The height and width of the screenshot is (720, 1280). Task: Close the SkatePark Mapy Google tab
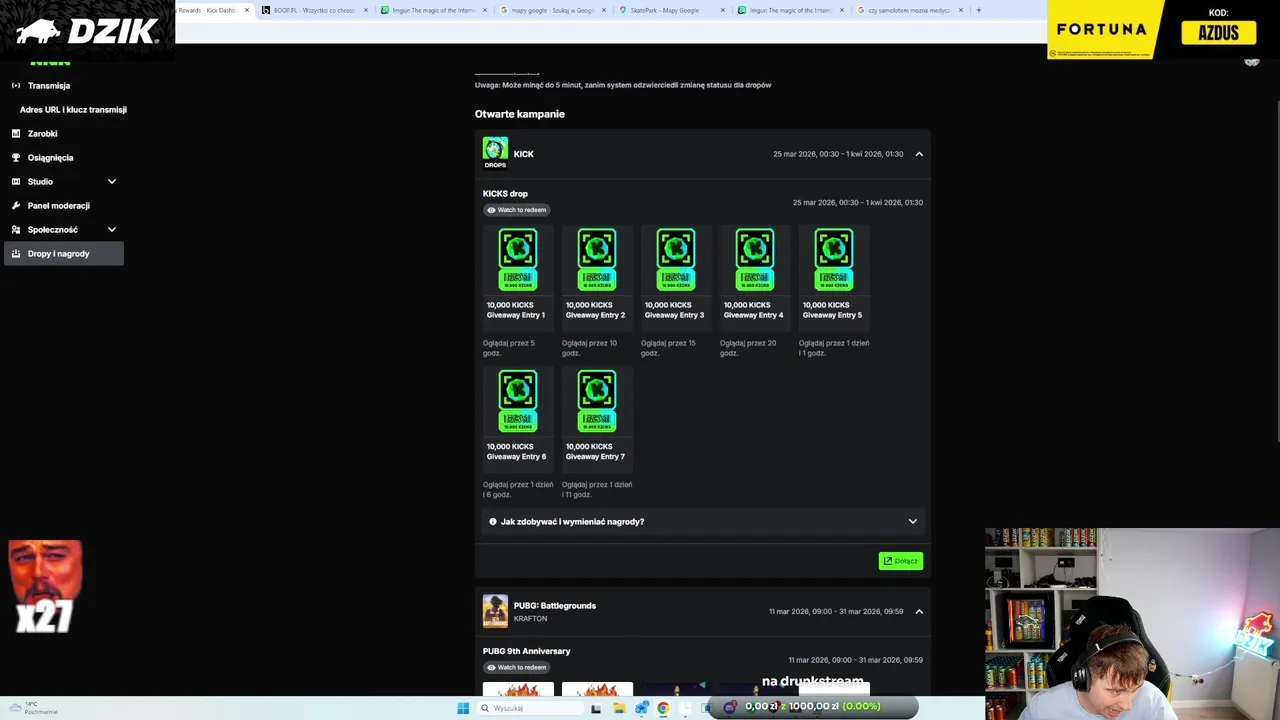(723, 10)
